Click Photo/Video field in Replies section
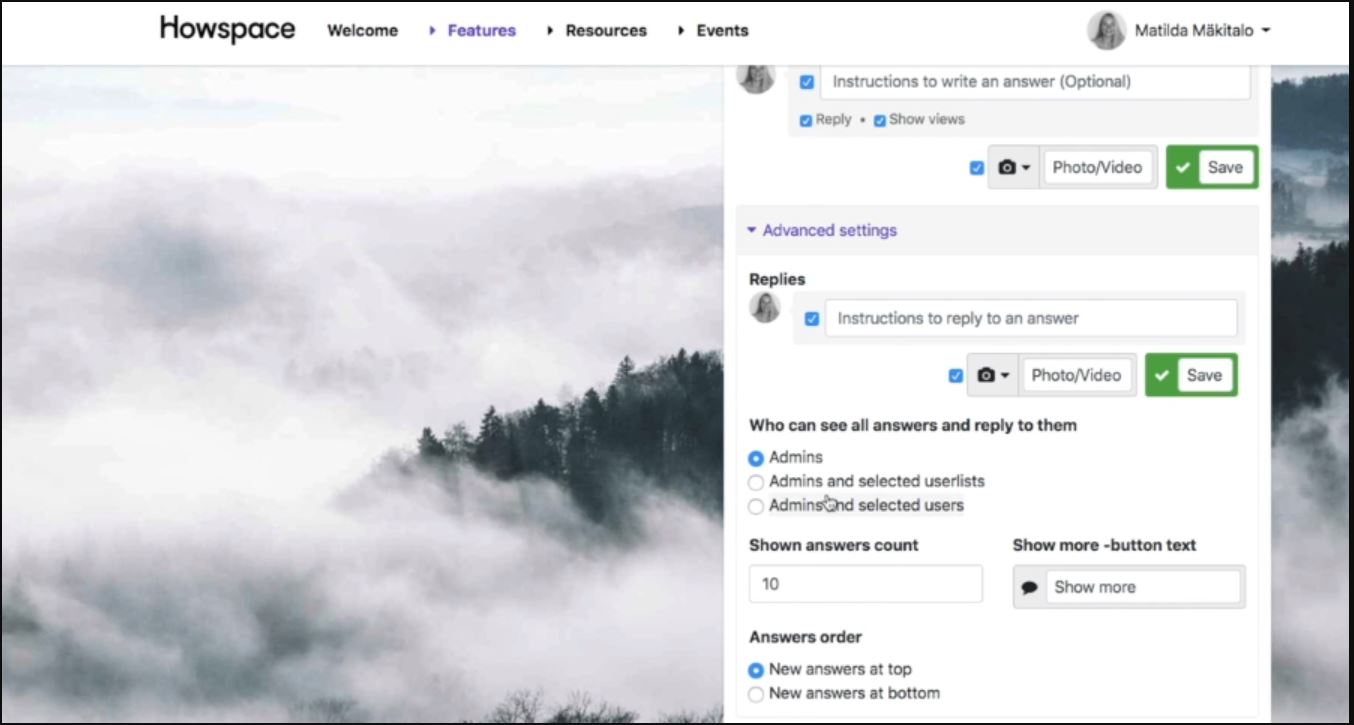The width and height of the screenshot is (1354, 725). [1076, 376]
